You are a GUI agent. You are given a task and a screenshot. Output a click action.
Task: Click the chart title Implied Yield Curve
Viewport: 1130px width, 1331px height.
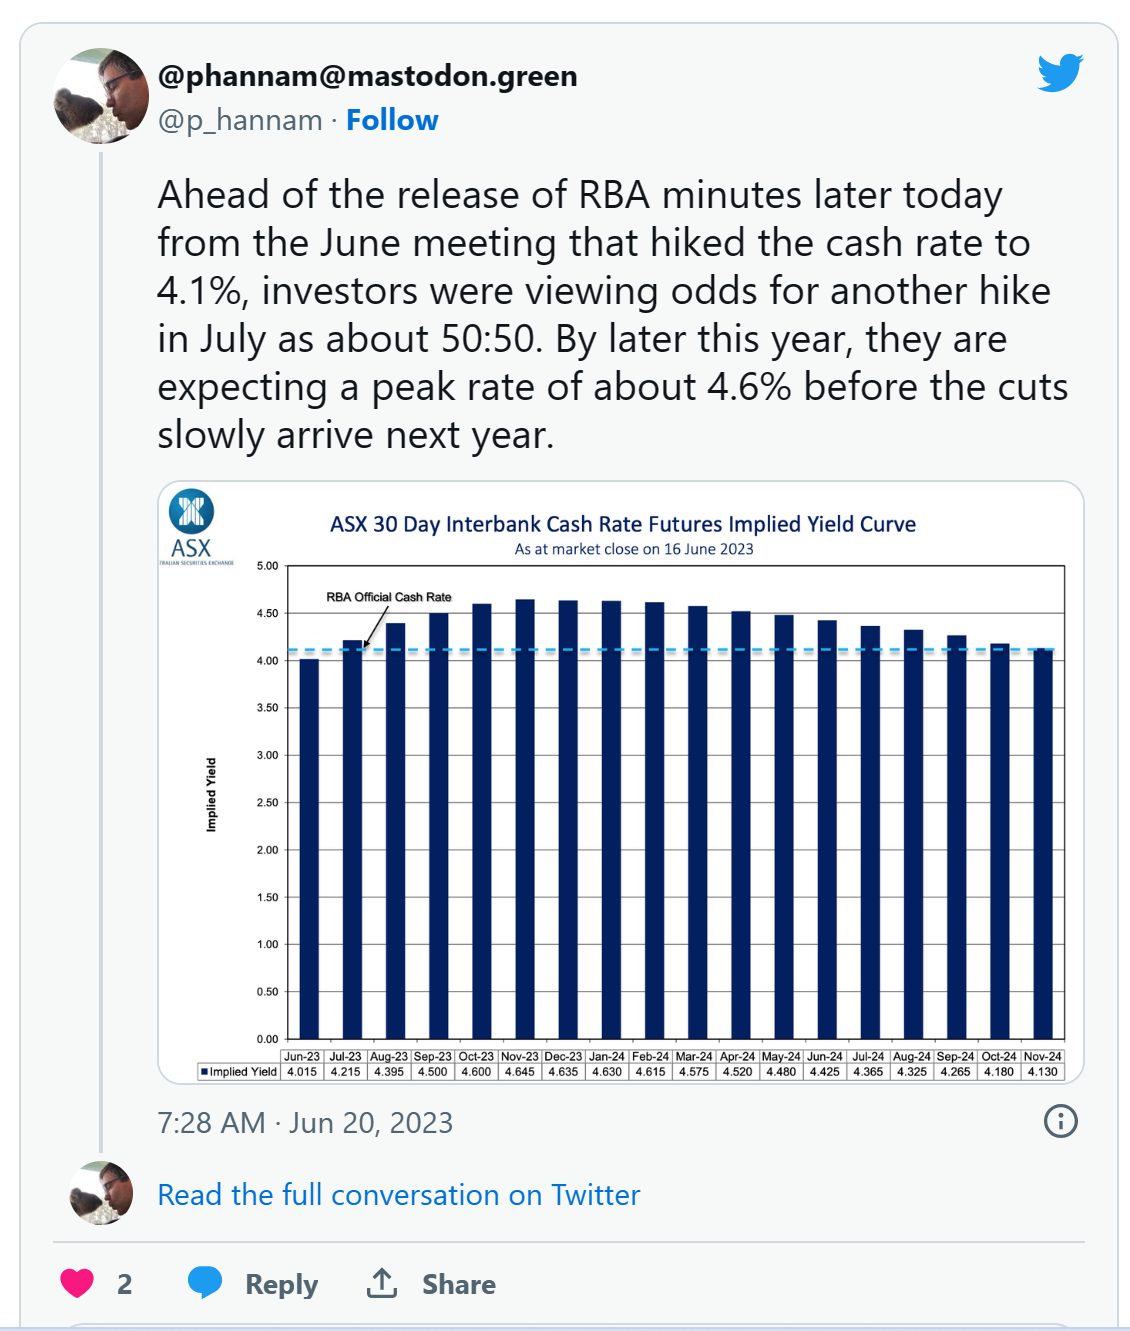(x=623, y=524)
